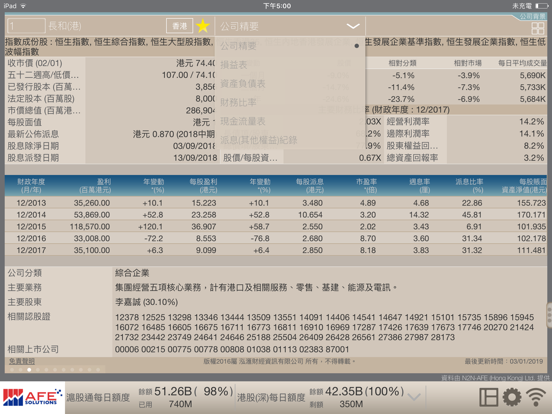The image size is (552, 414).
Task: Tap major shareholder 李嘉誠 (30.10%)
Action: [x=146, y=302]
